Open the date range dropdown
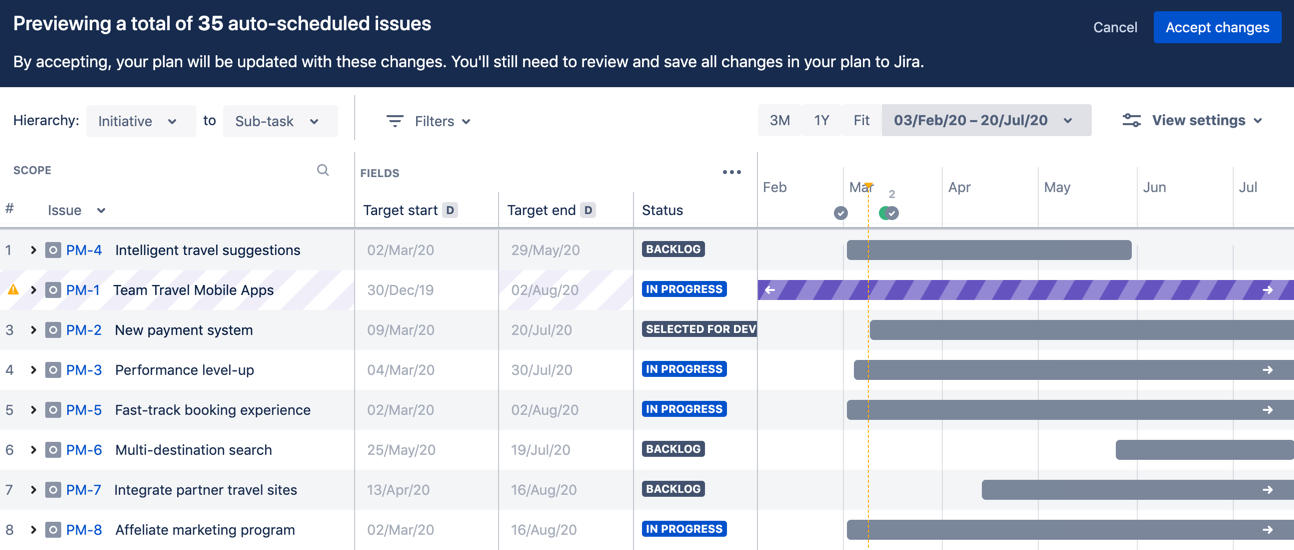Screen dimensions: 1294x550 tap(985, 120)
